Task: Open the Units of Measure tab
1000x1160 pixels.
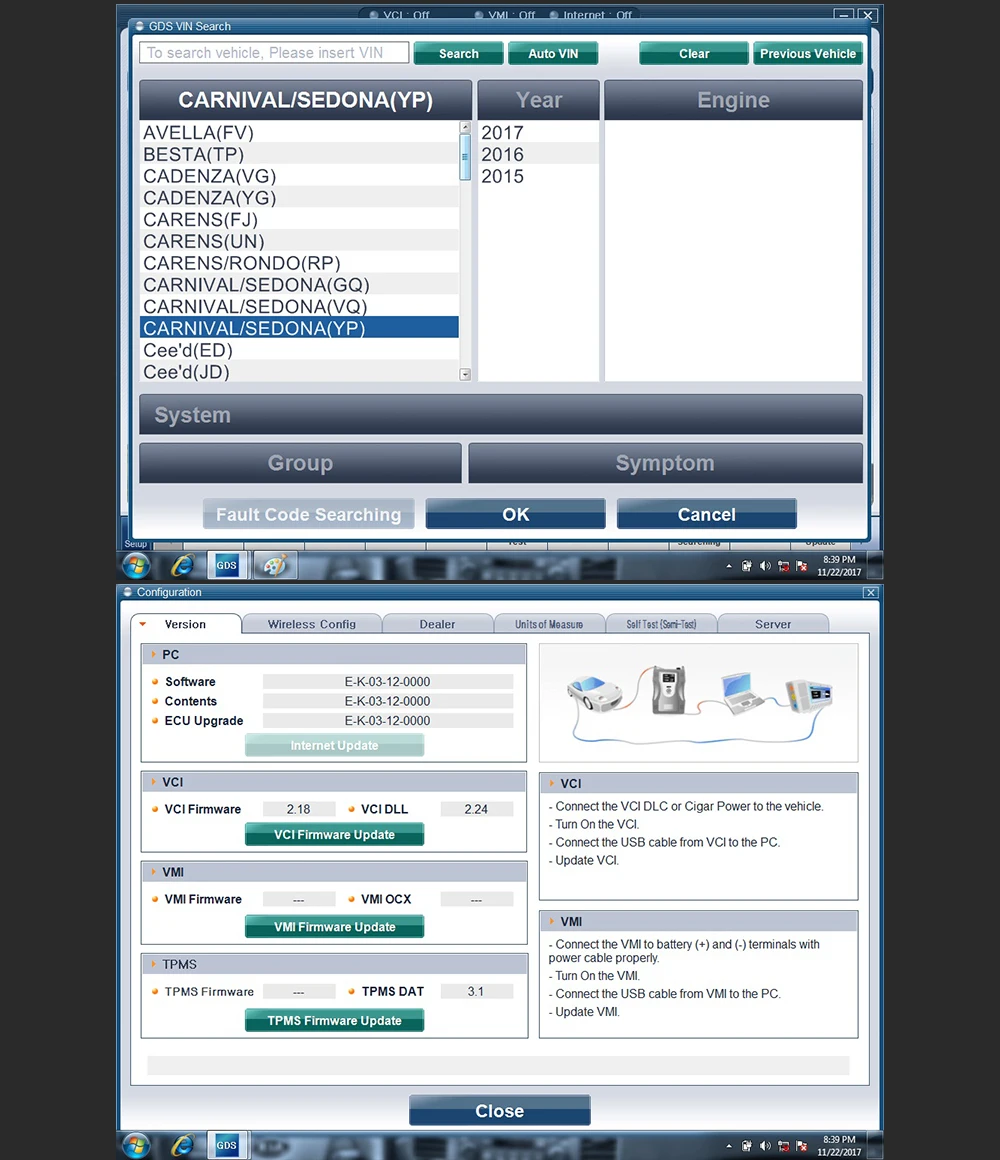Action: (x=549, y=624)
